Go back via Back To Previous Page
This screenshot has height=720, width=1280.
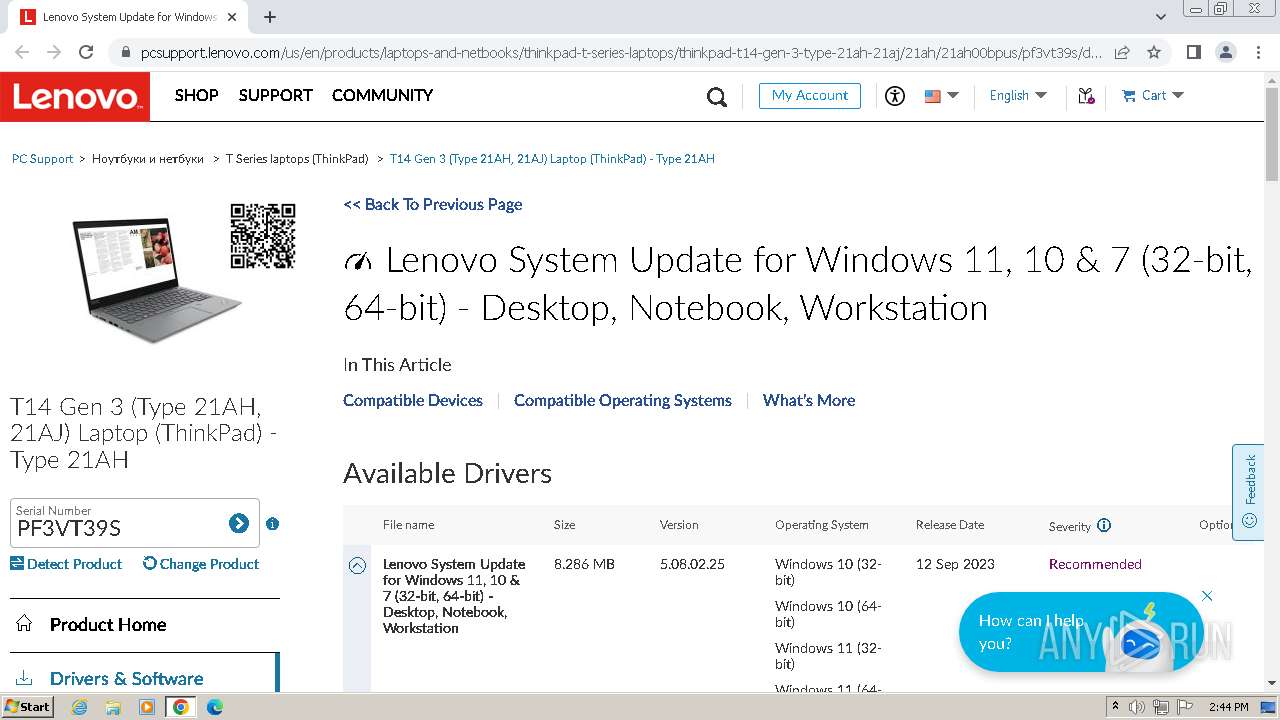coord(433,204)
